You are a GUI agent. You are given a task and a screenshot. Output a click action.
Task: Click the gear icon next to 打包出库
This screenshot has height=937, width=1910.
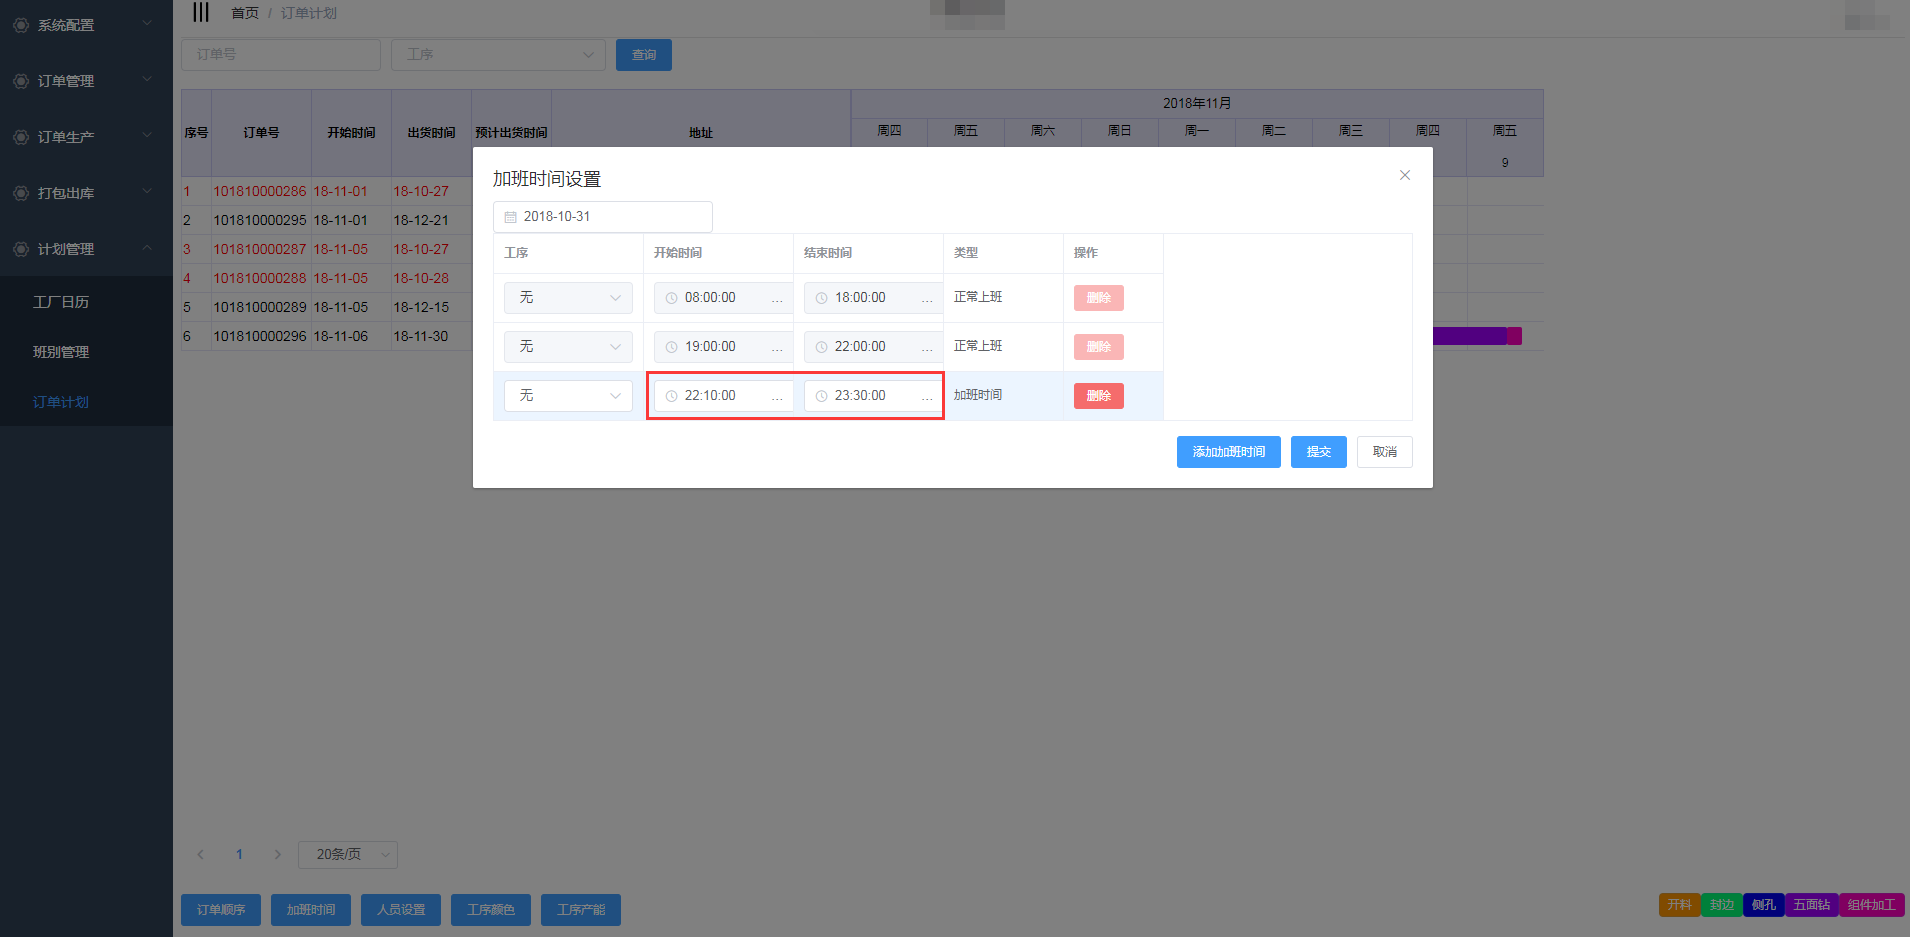(20, 193)
